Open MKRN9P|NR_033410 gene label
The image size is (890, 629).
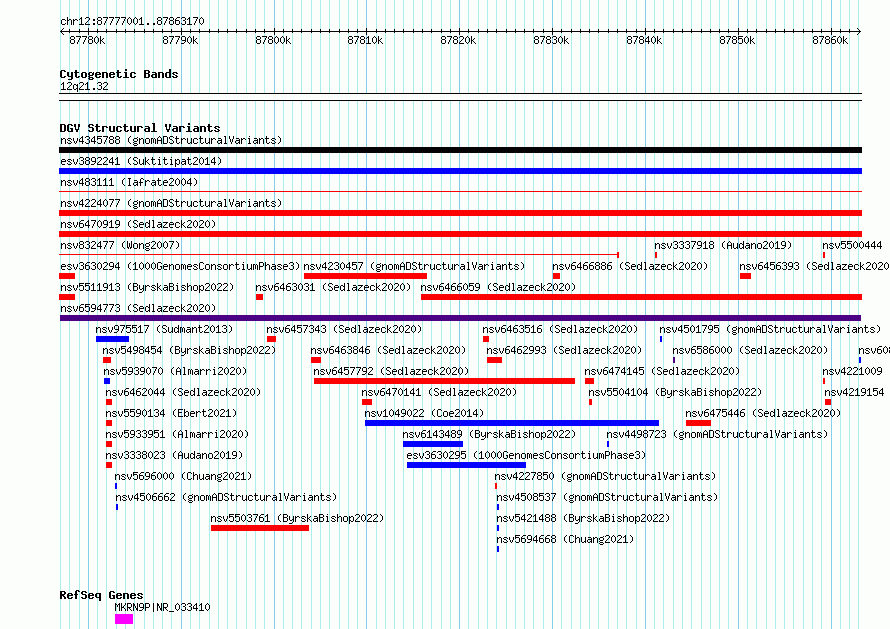[162, 607]
